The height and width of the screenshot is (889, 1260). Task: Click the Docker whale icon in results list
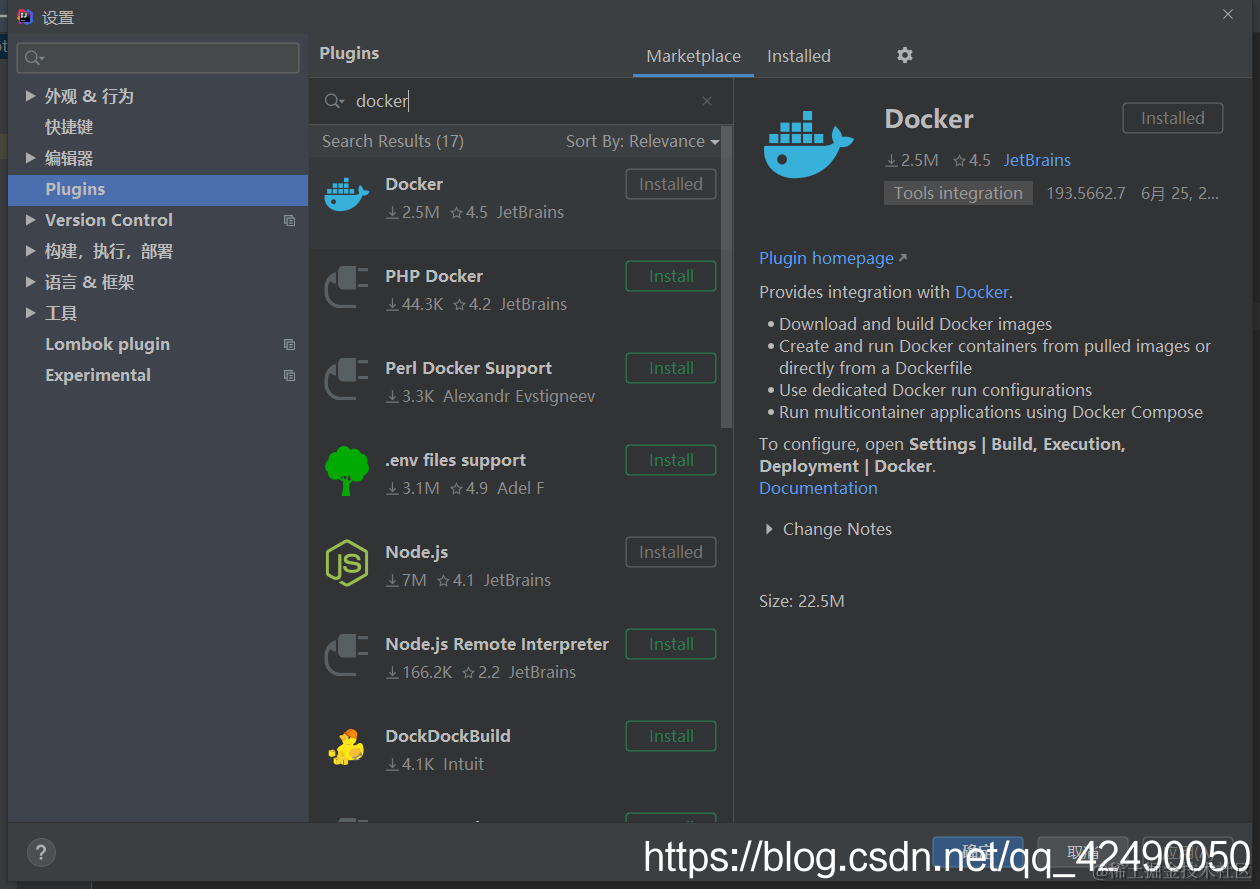point(347,195)
